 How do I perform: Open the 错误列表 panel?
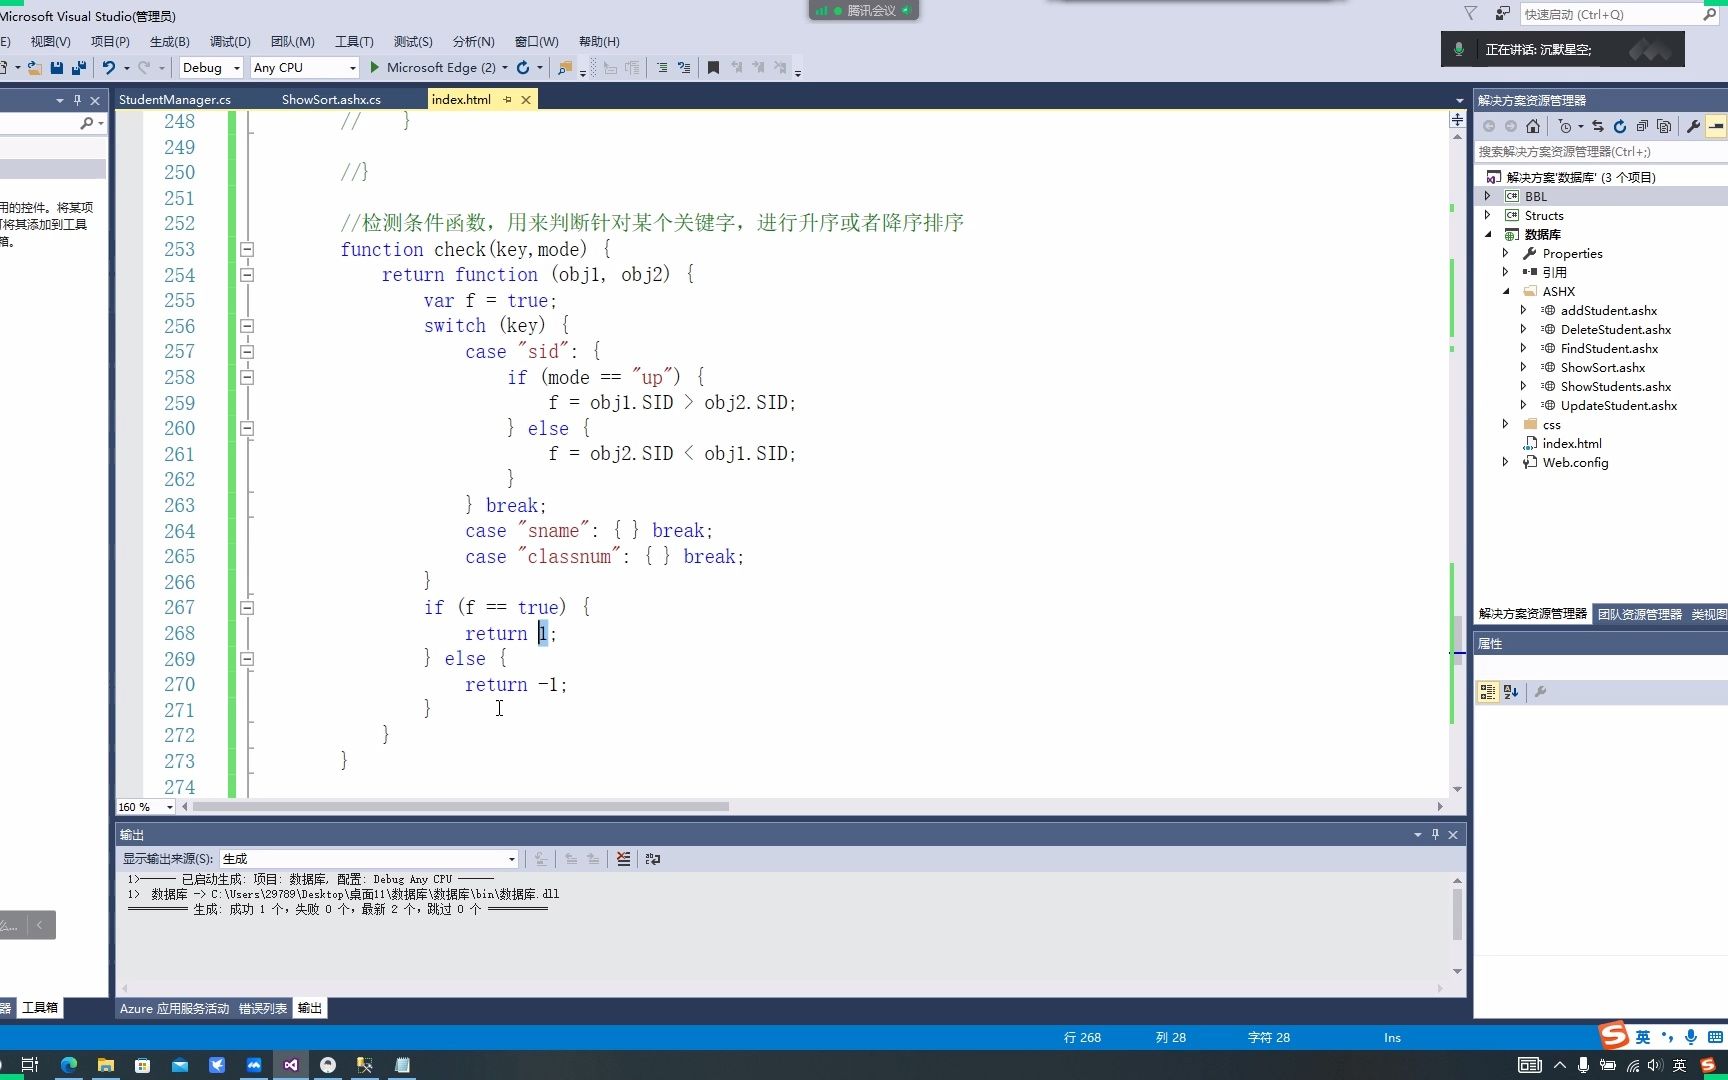[262, 1008]
